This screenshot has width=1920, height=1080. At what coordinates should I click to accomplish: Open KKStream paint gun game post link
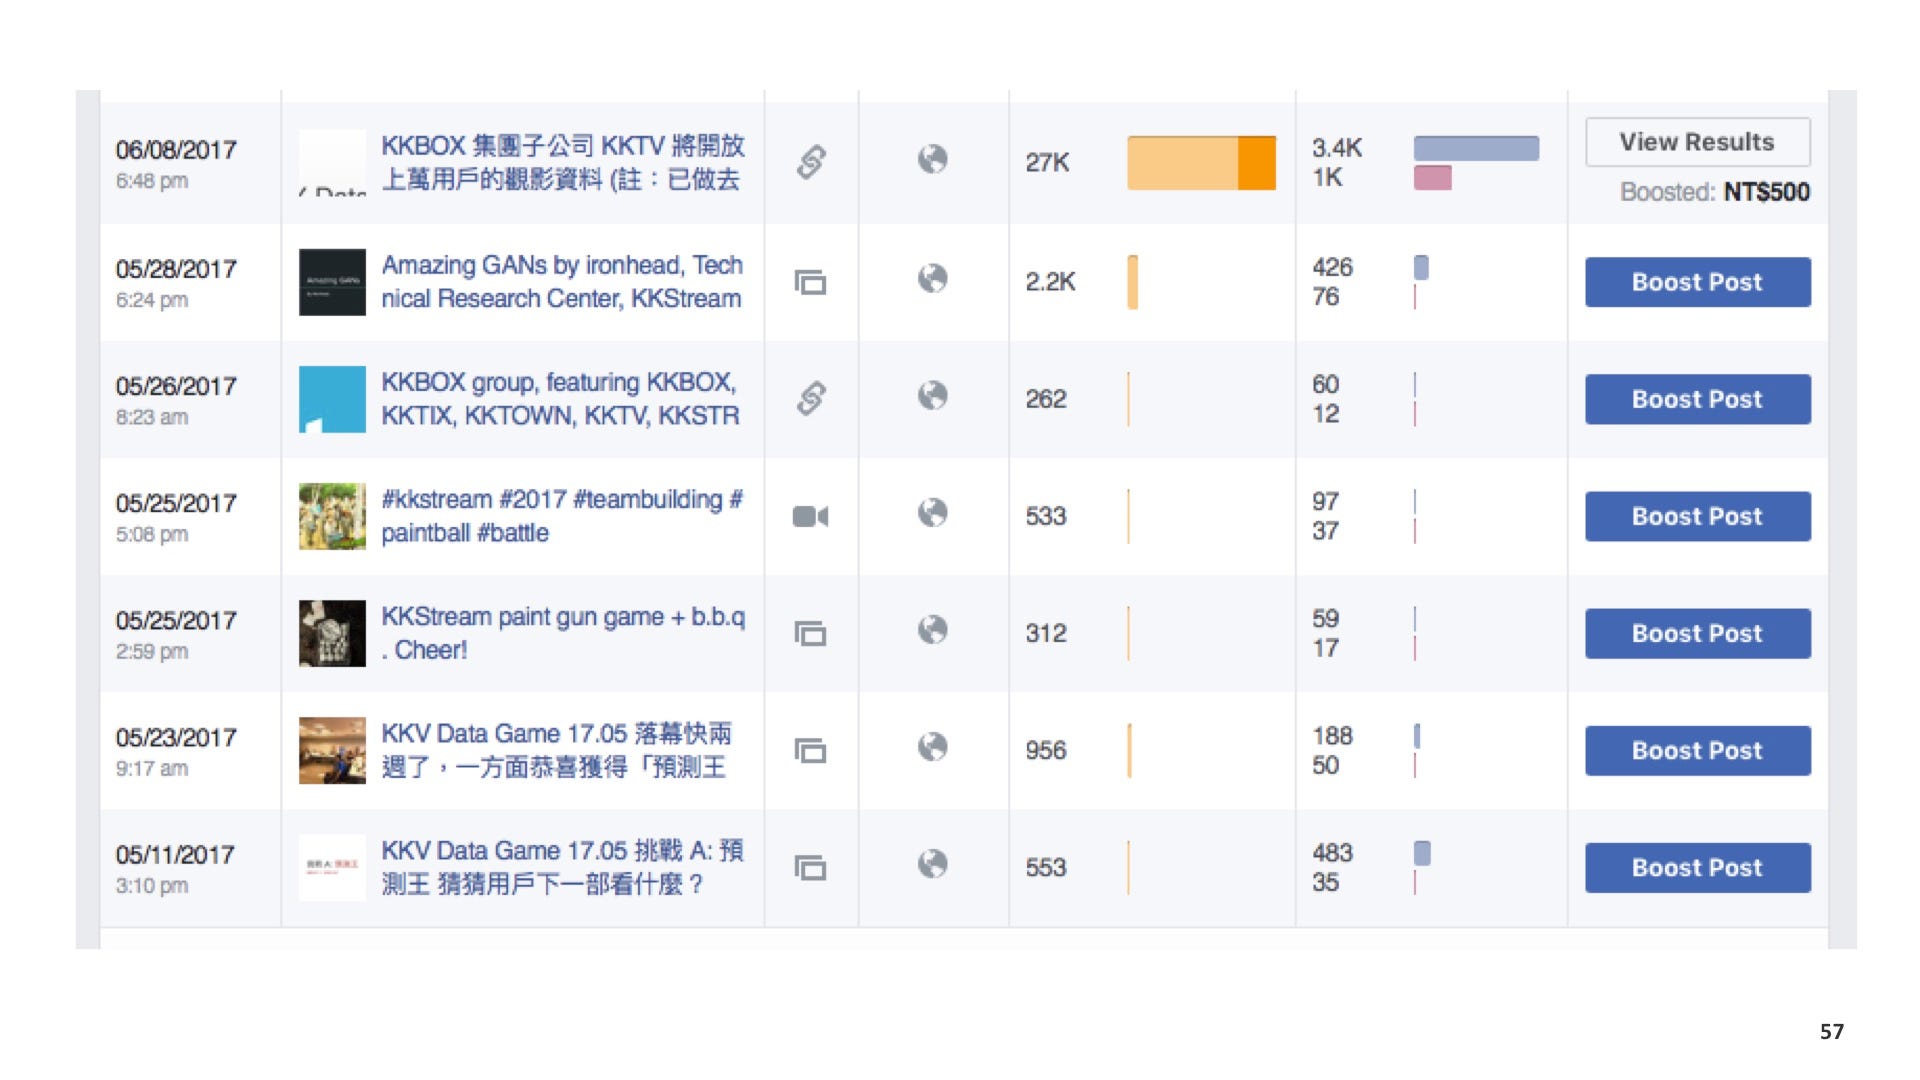tap(563, 633)
